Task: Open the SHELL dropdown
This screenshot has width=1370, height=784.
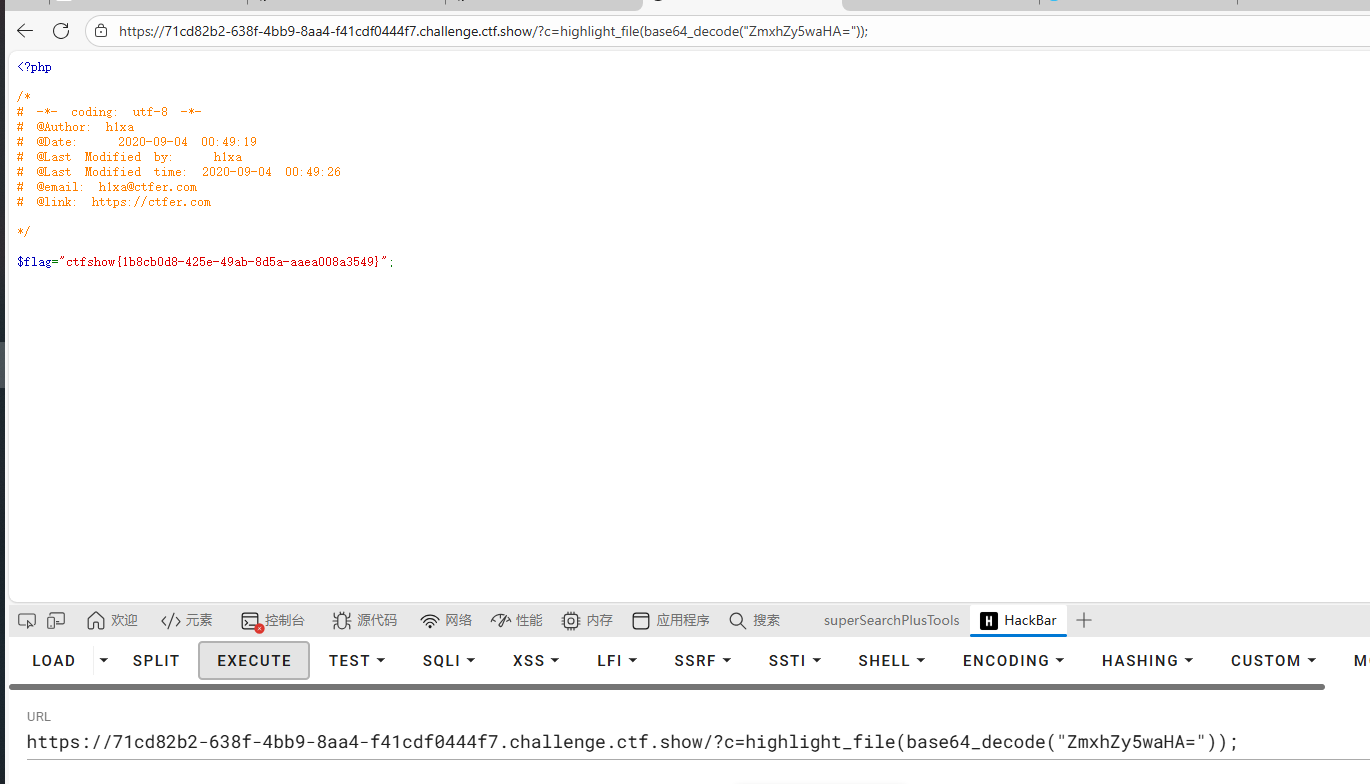Action: (892, 661)
